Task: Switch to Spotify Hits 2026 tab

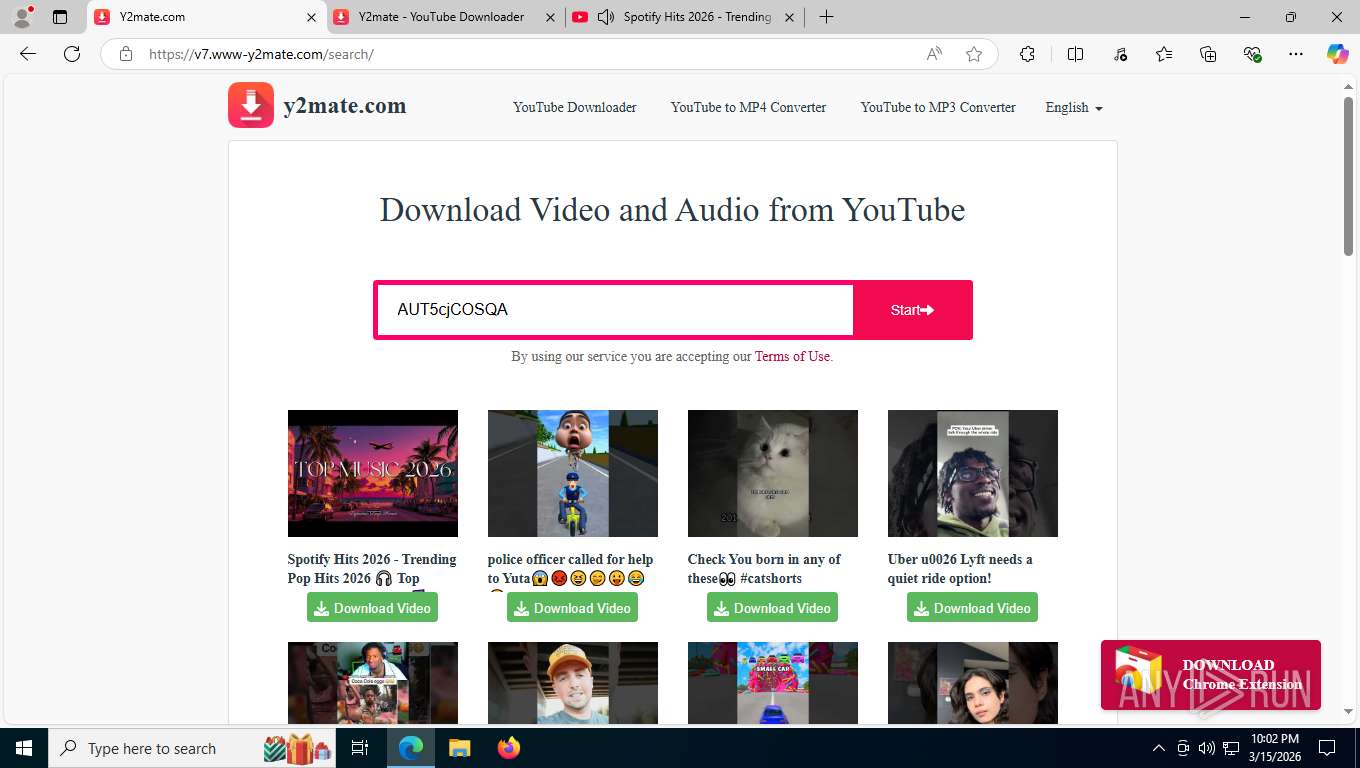Action: (x=697, y=17)
